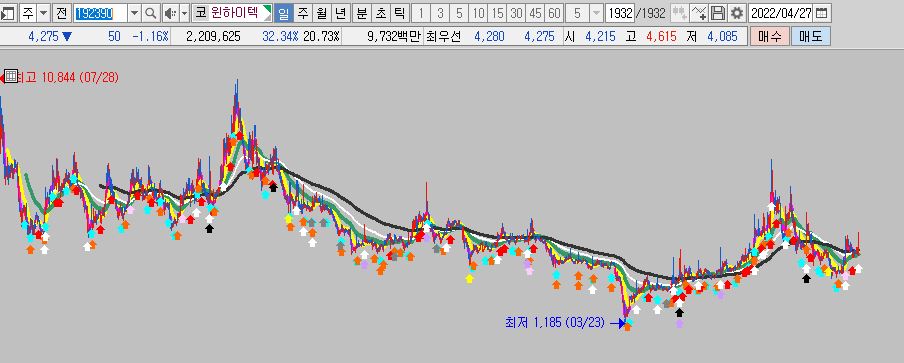
Task: Select the 10 interval button
Action: (x=478, y=13)
